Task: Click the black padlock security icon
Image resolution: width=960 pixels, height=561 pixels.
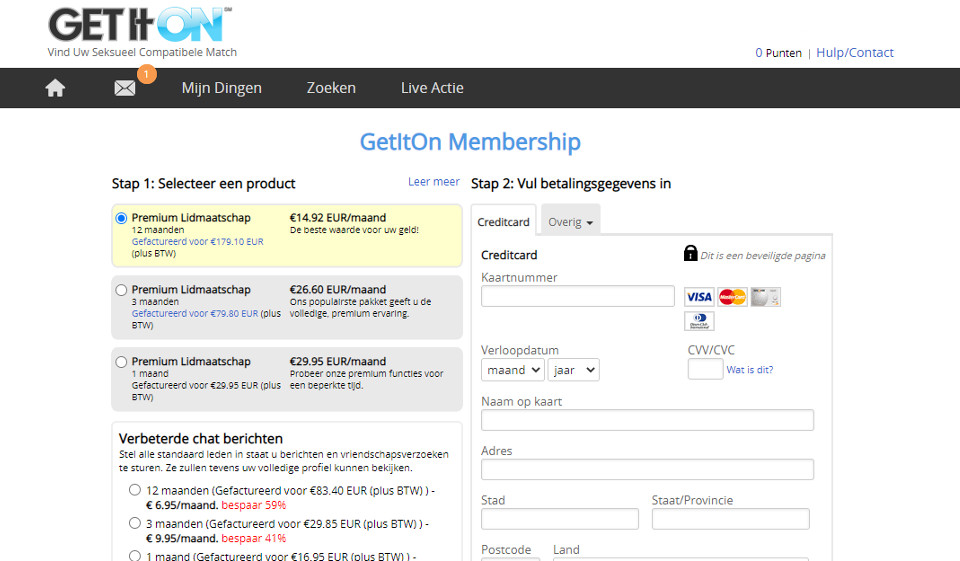Action: 690,254
